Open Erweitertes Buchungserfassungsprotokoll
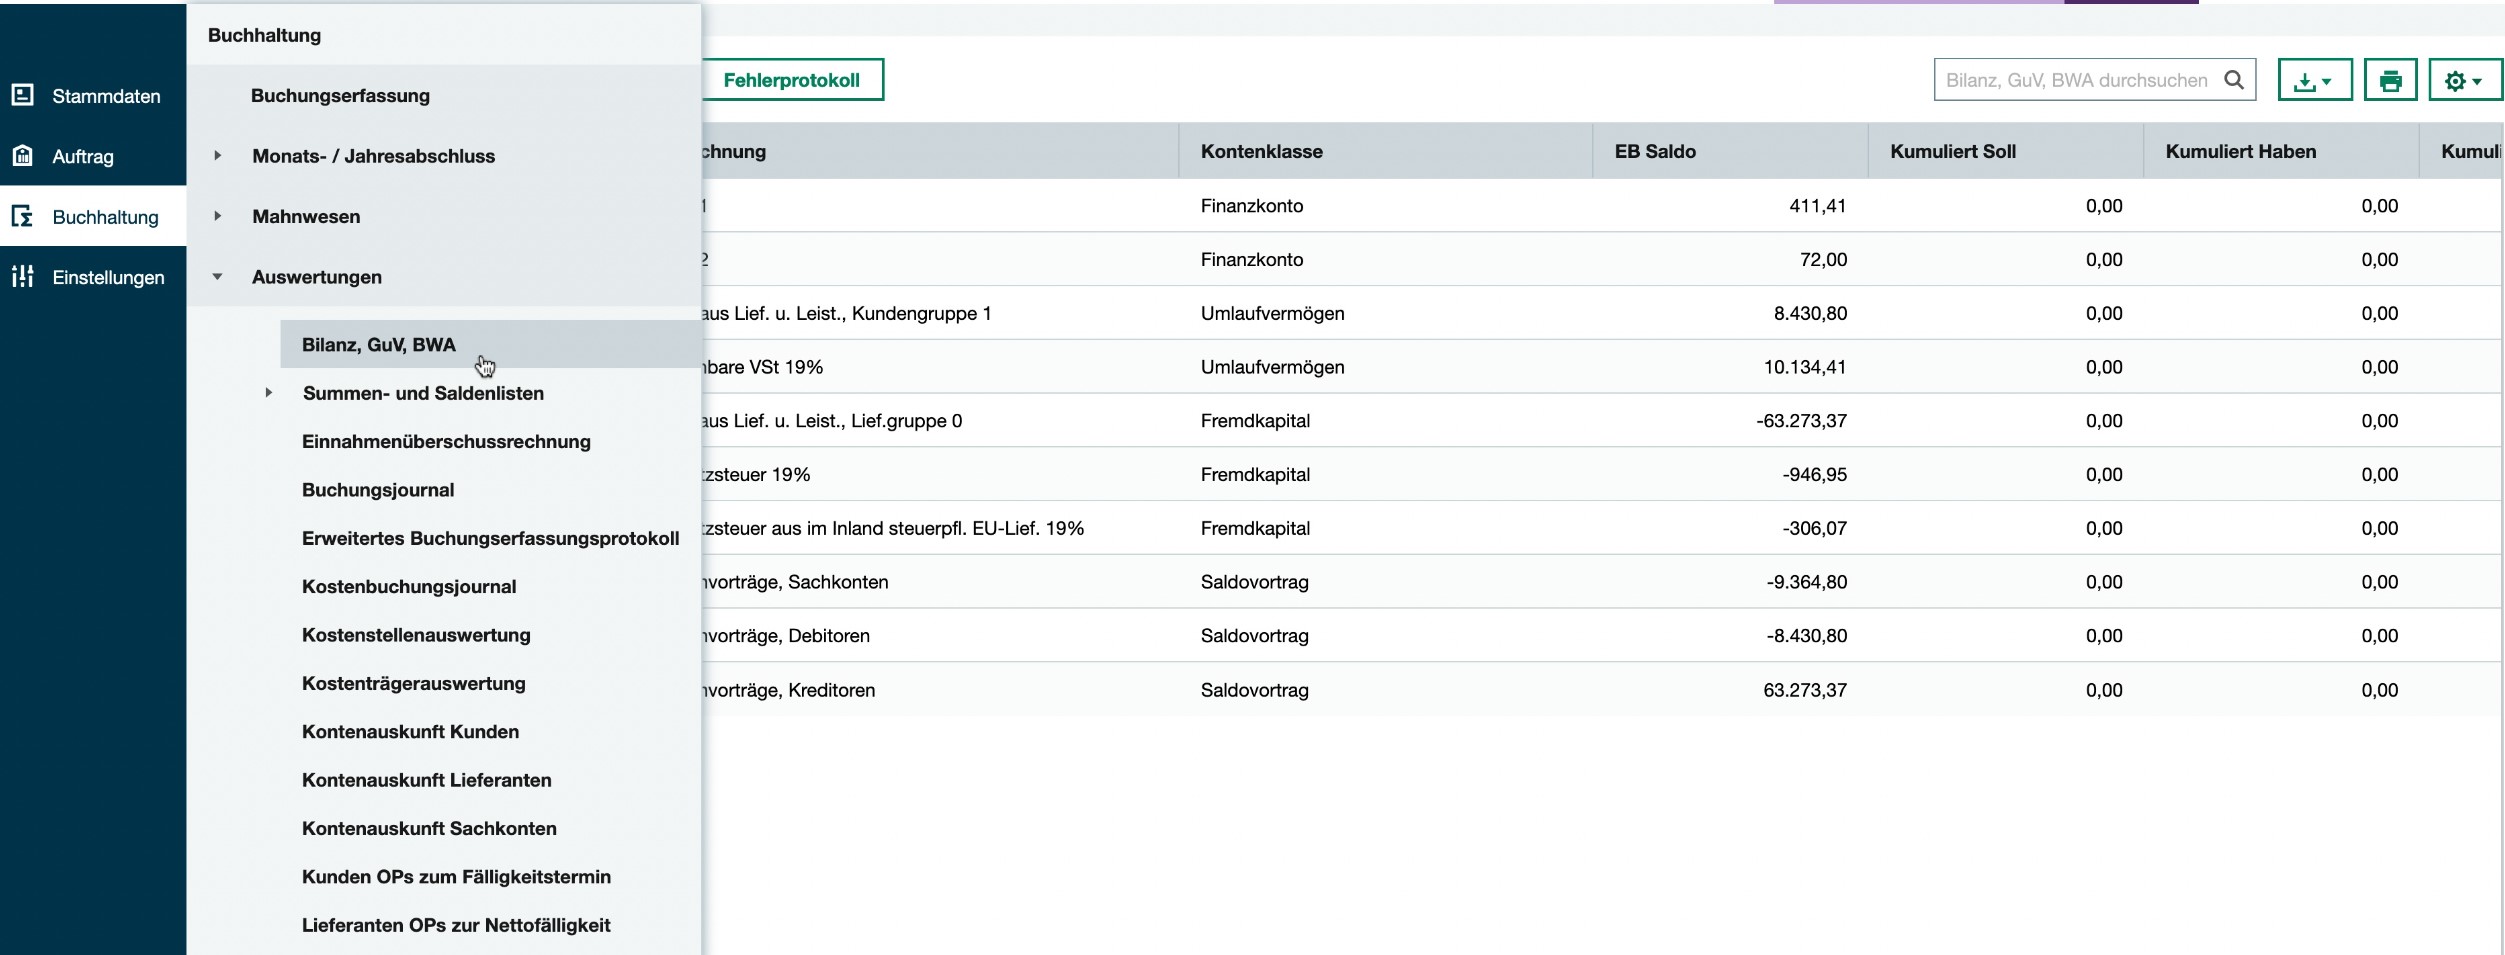Screen dimensions: 2505x955 coord(490,538)
